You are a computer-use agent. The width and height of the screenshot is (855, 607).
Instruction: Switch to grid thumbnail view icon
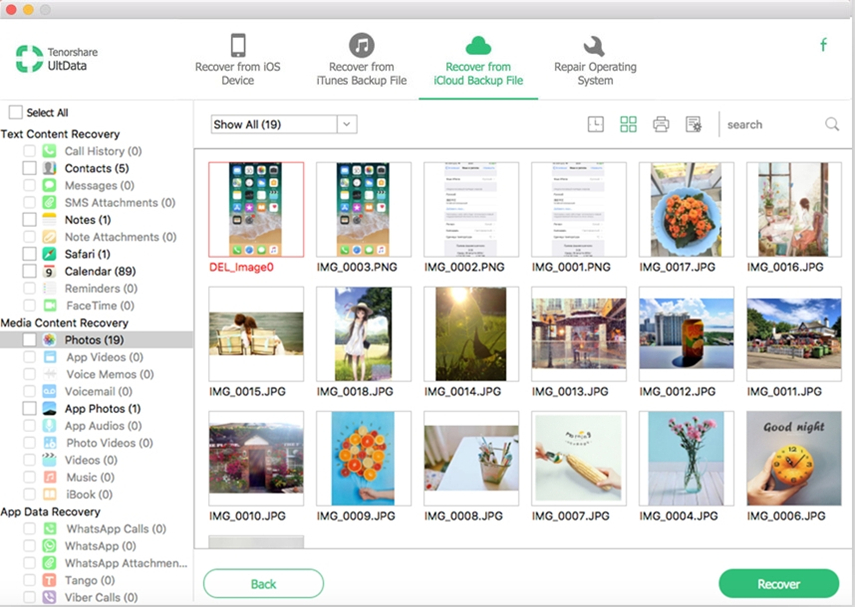click(x=628, y=124)
